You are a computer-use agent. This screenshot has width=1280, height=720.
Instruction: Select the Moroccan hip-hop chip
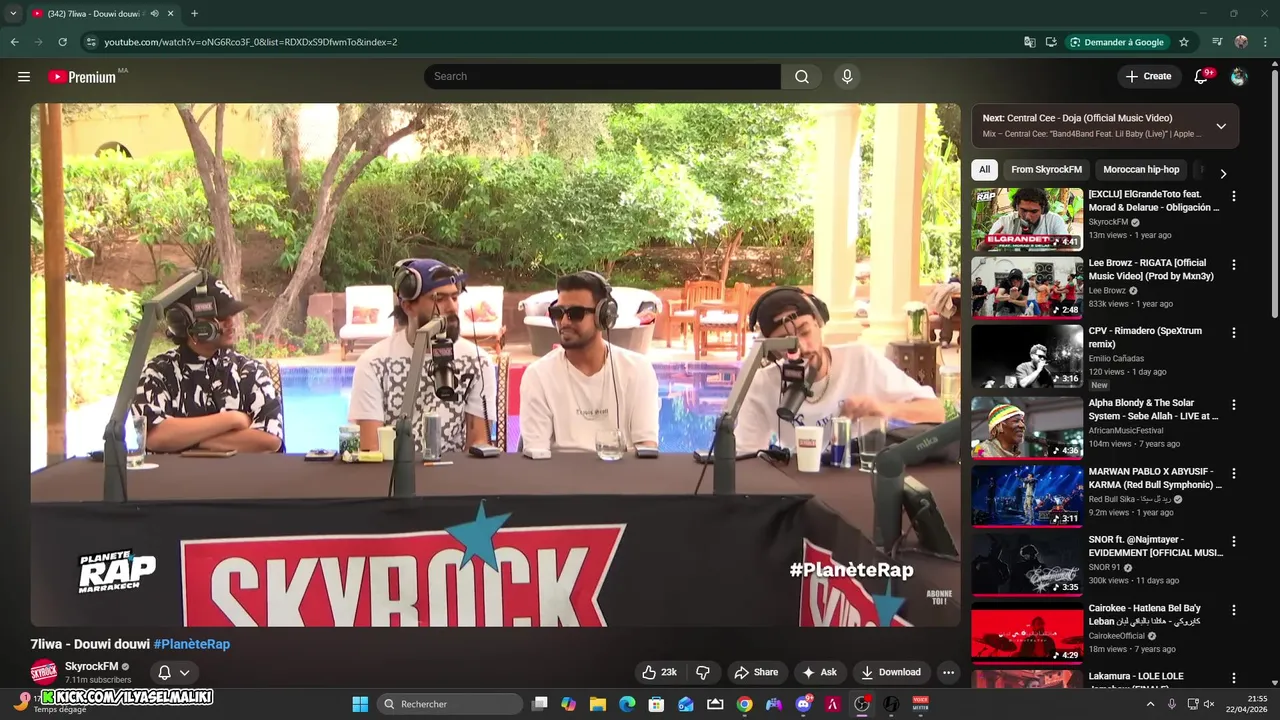1141,170
